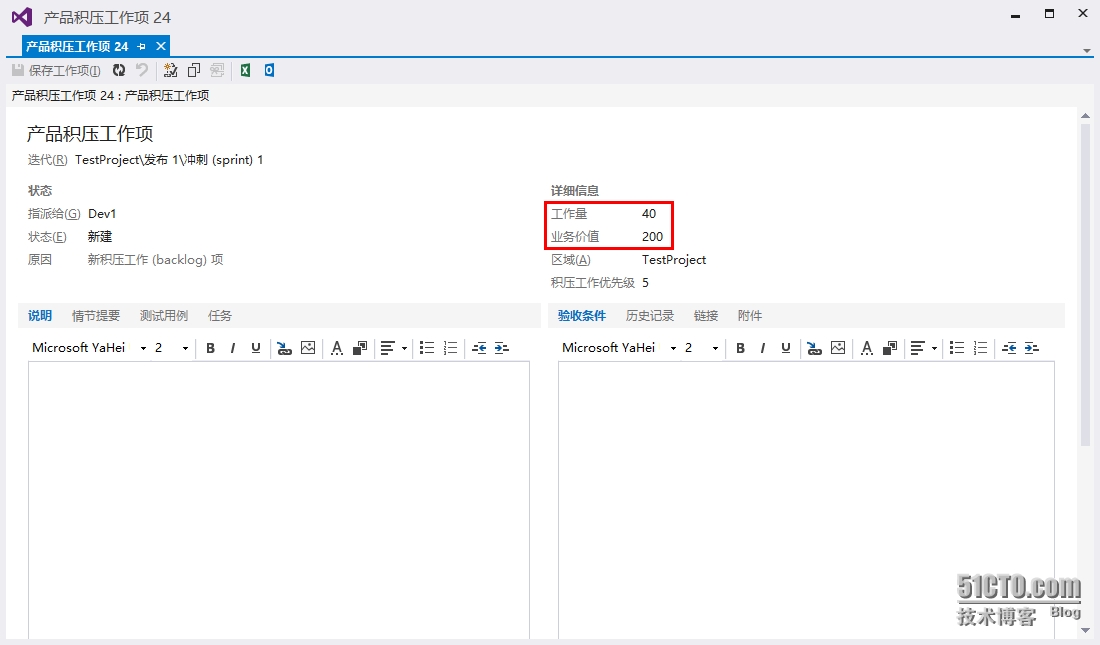Insert image in 说明 editor
The width and height of the screenshot is (1100, 645).
[x=308, y=348]
